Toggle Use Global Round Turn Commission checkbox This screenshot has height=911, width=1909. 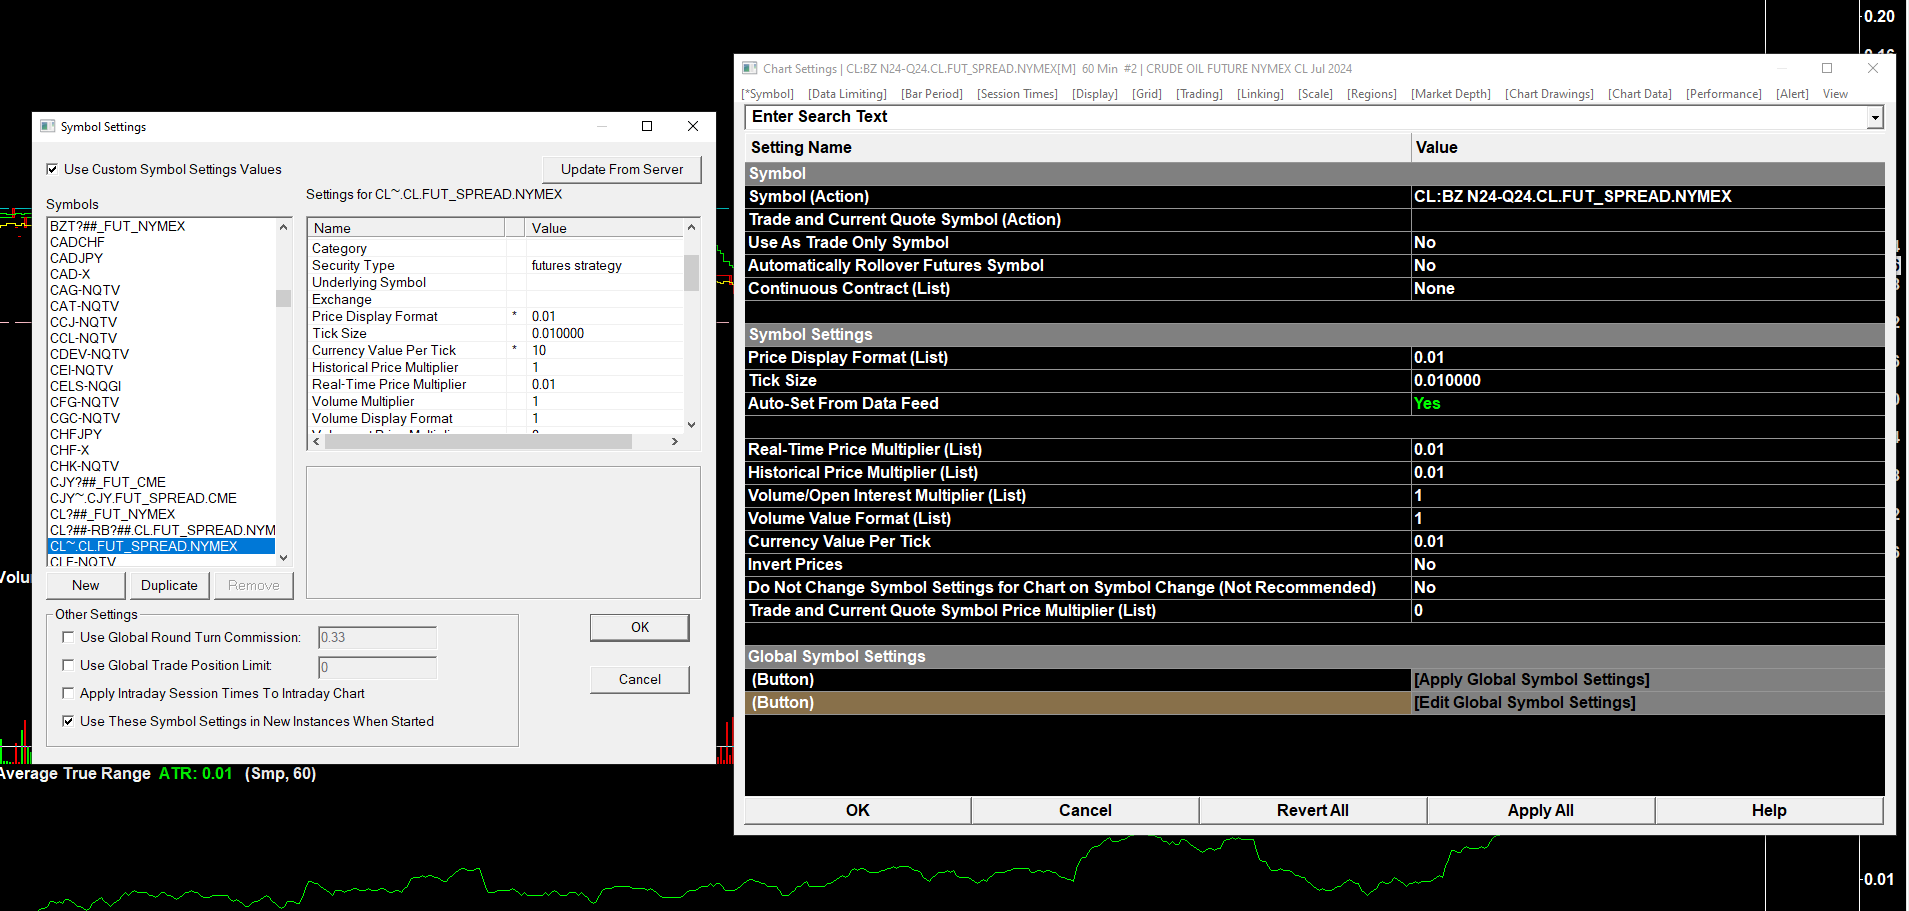68,637
